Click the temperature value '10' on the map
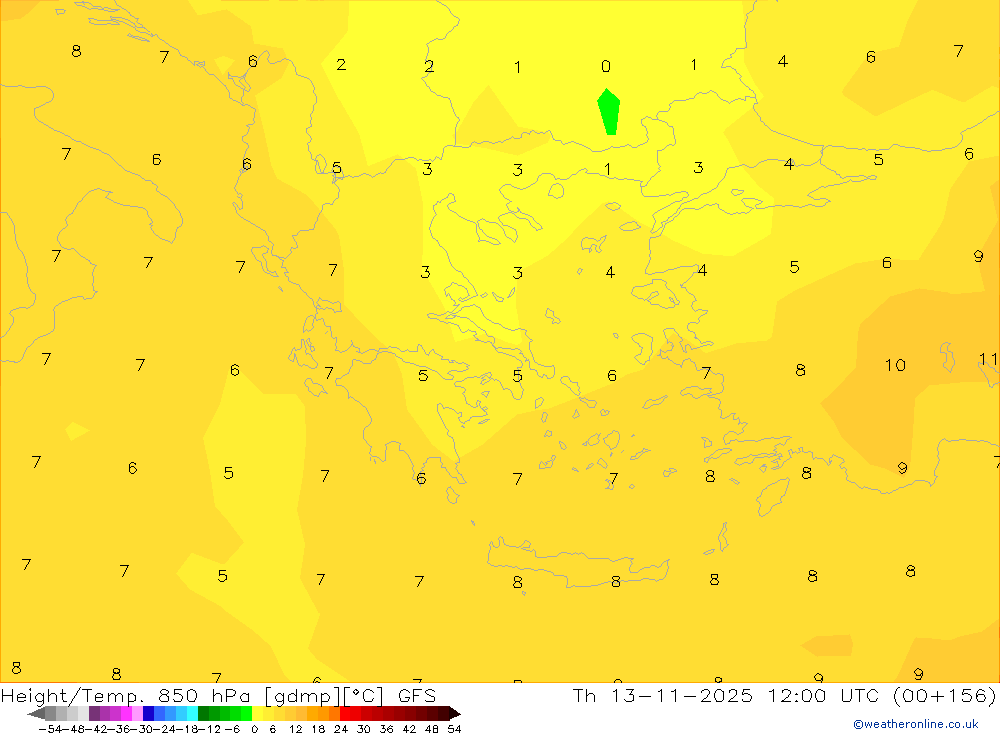The width and height of the screenshot is (1000, 733). coord(895,365)
